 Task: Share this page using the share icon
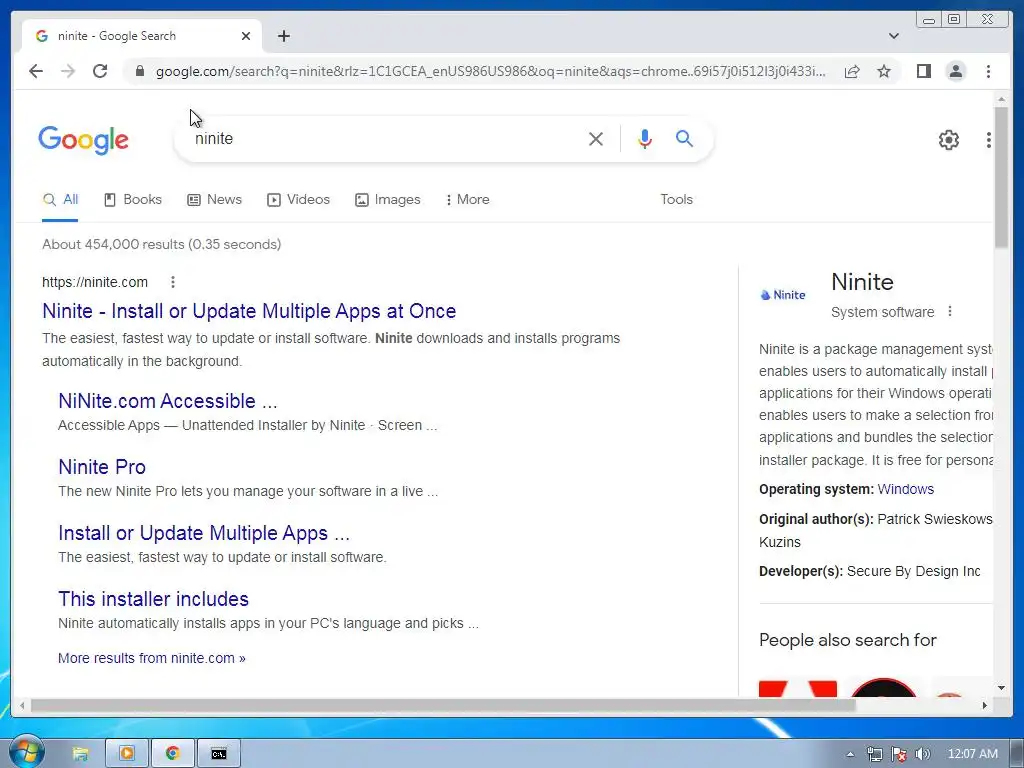(852, 71)
